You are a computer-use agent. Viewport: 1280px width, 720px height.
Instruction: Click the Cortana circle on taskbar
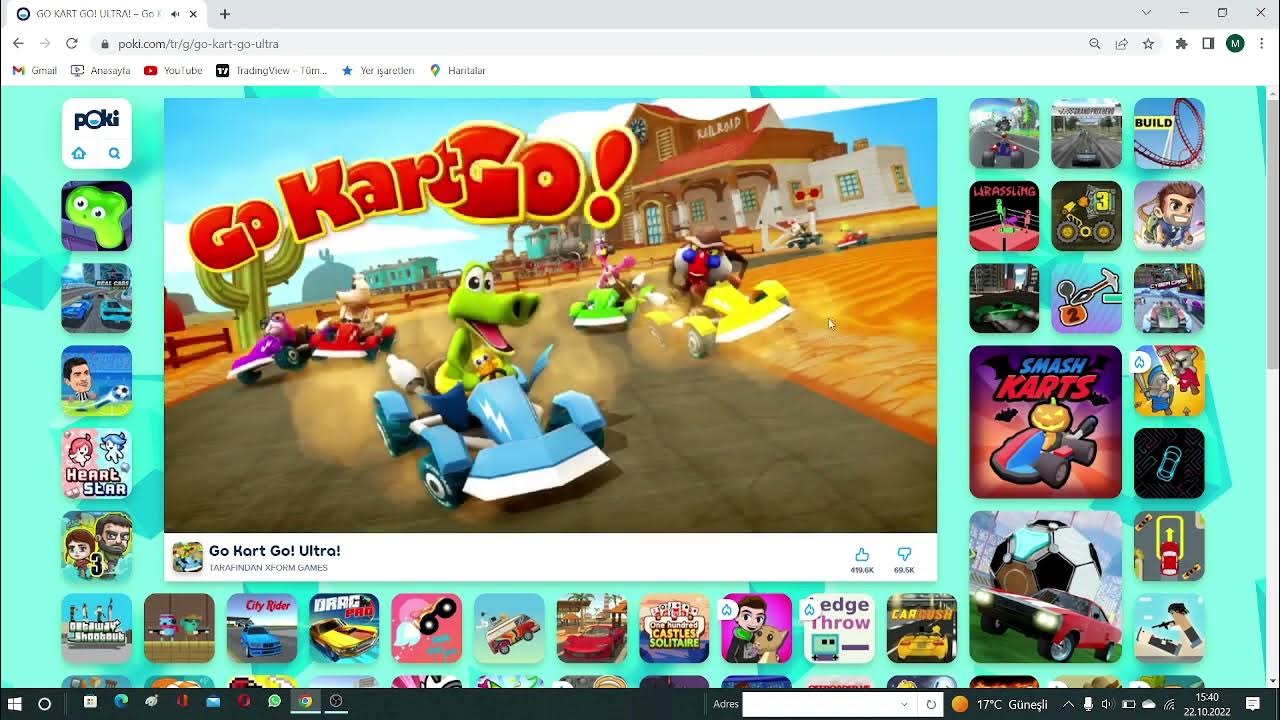point(44,704)
